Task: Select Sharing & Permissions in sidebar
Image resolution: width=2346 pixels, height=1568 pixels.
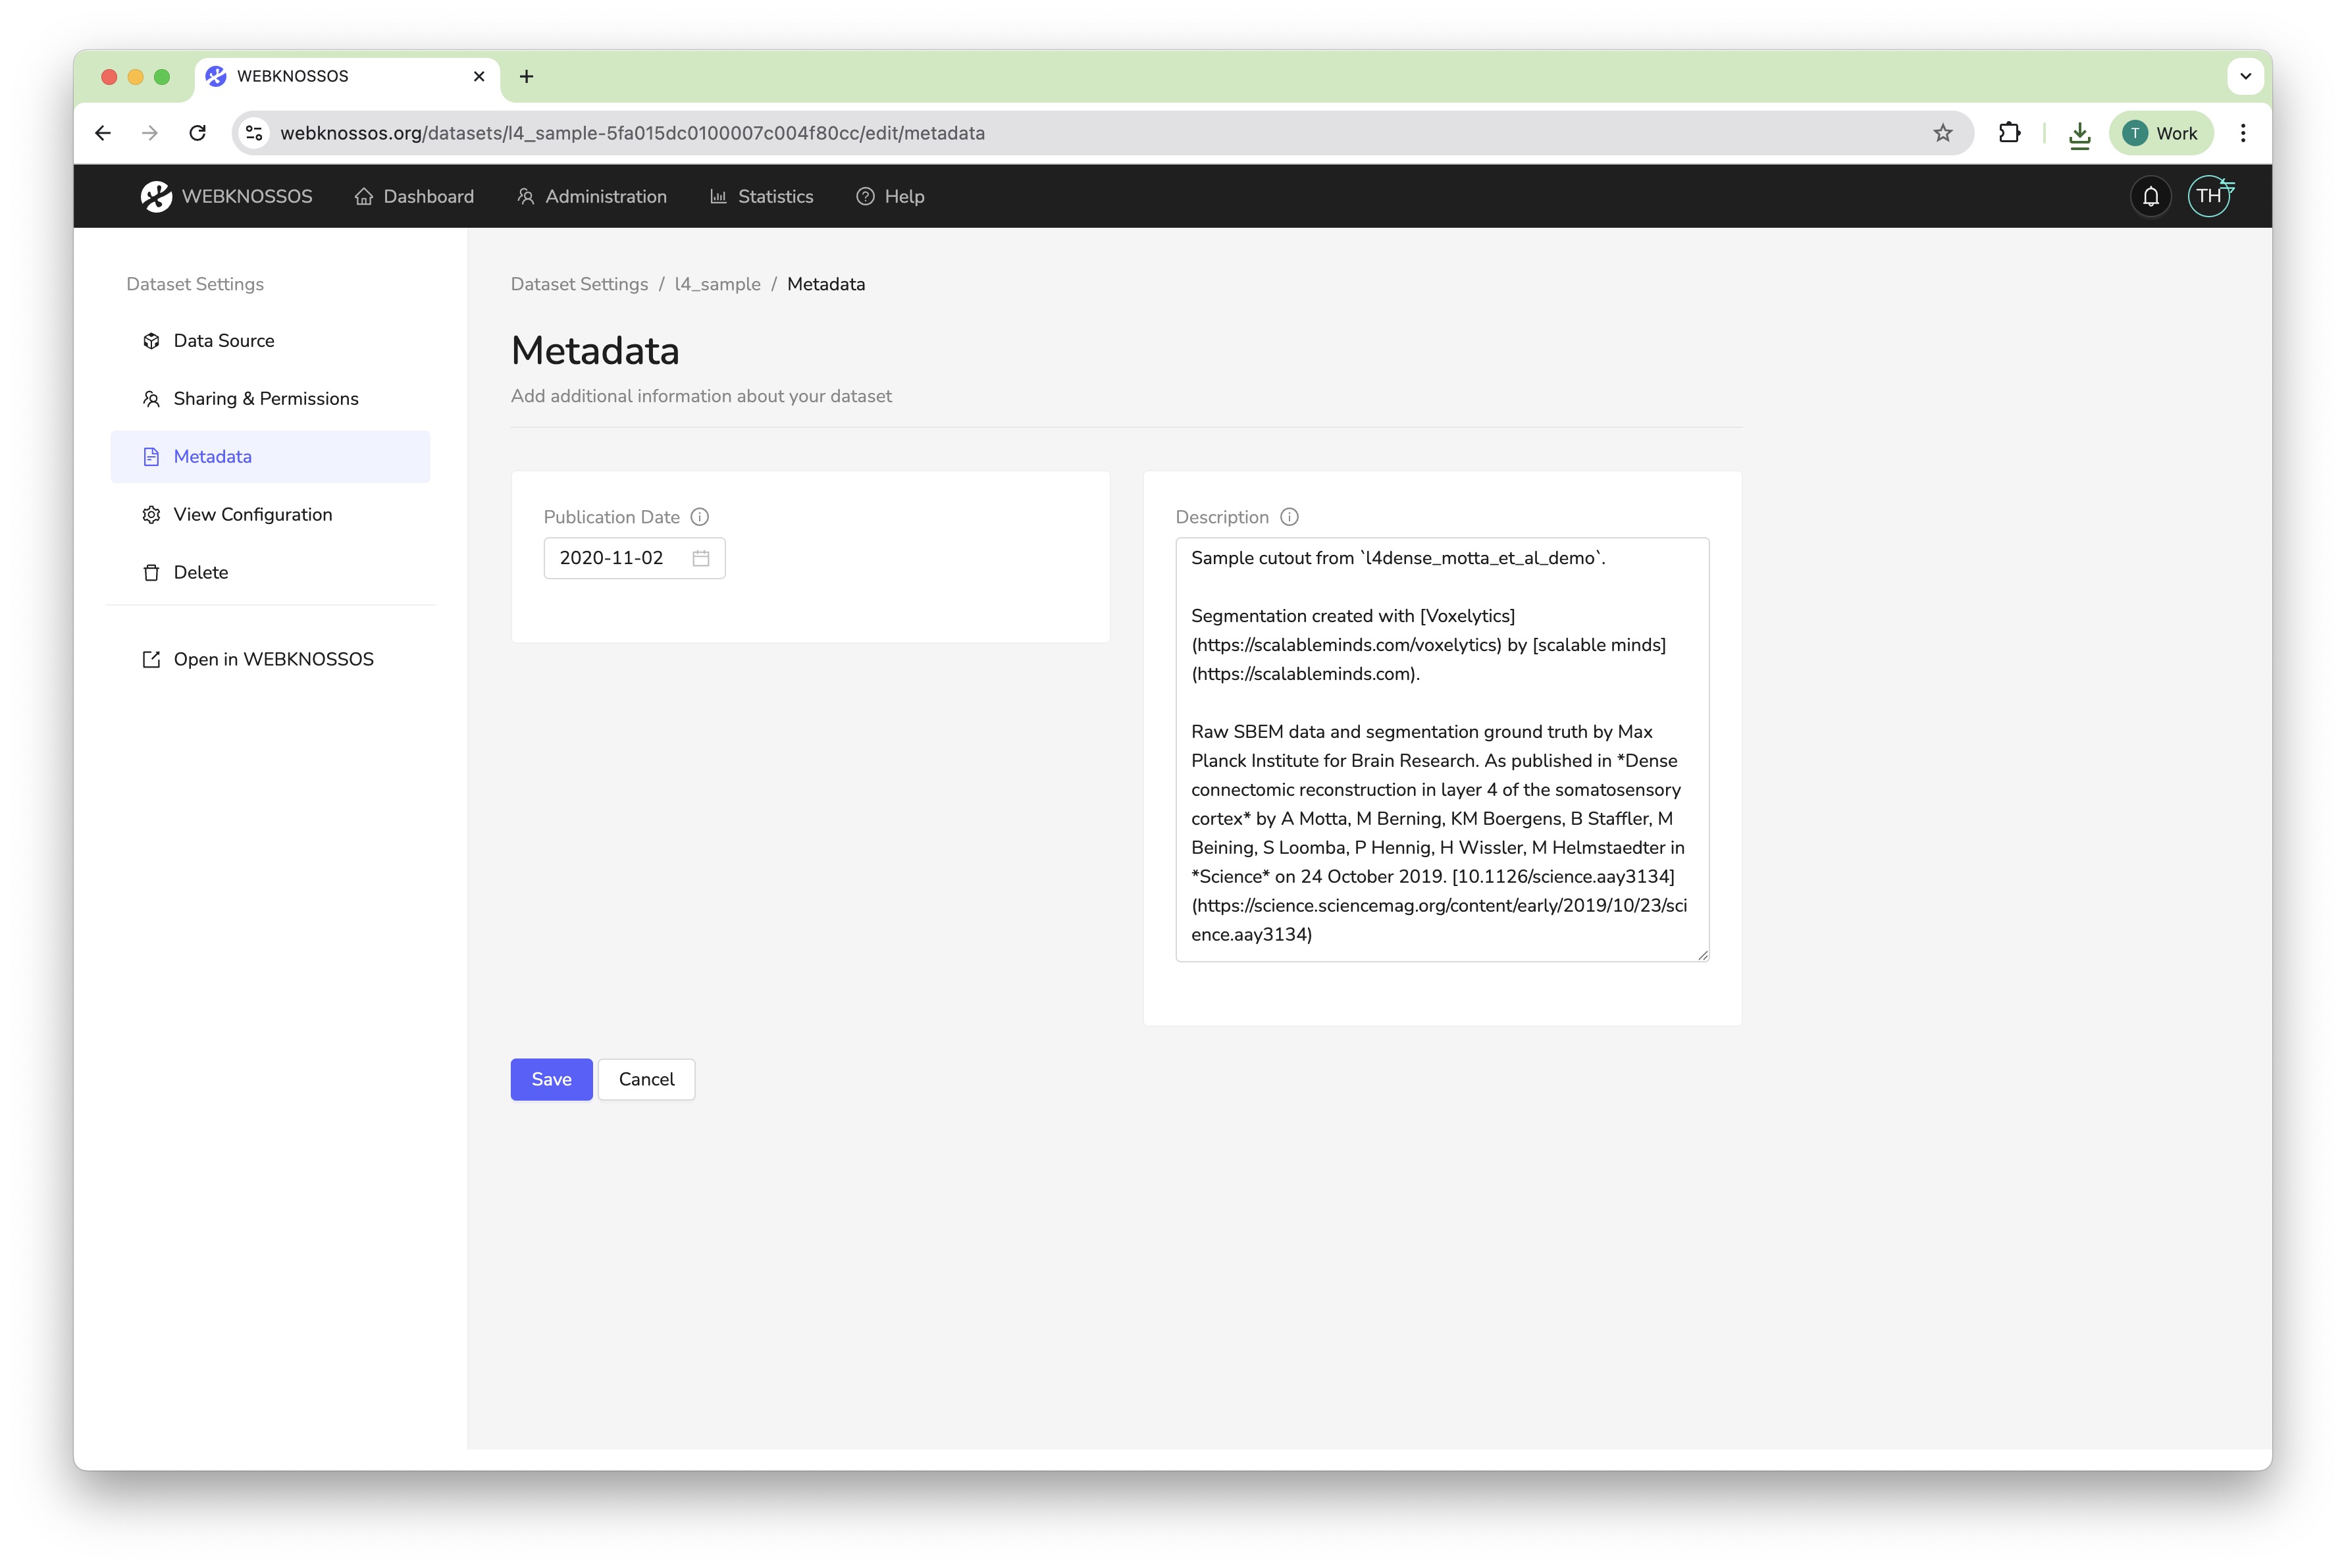Action: (266, 399)
